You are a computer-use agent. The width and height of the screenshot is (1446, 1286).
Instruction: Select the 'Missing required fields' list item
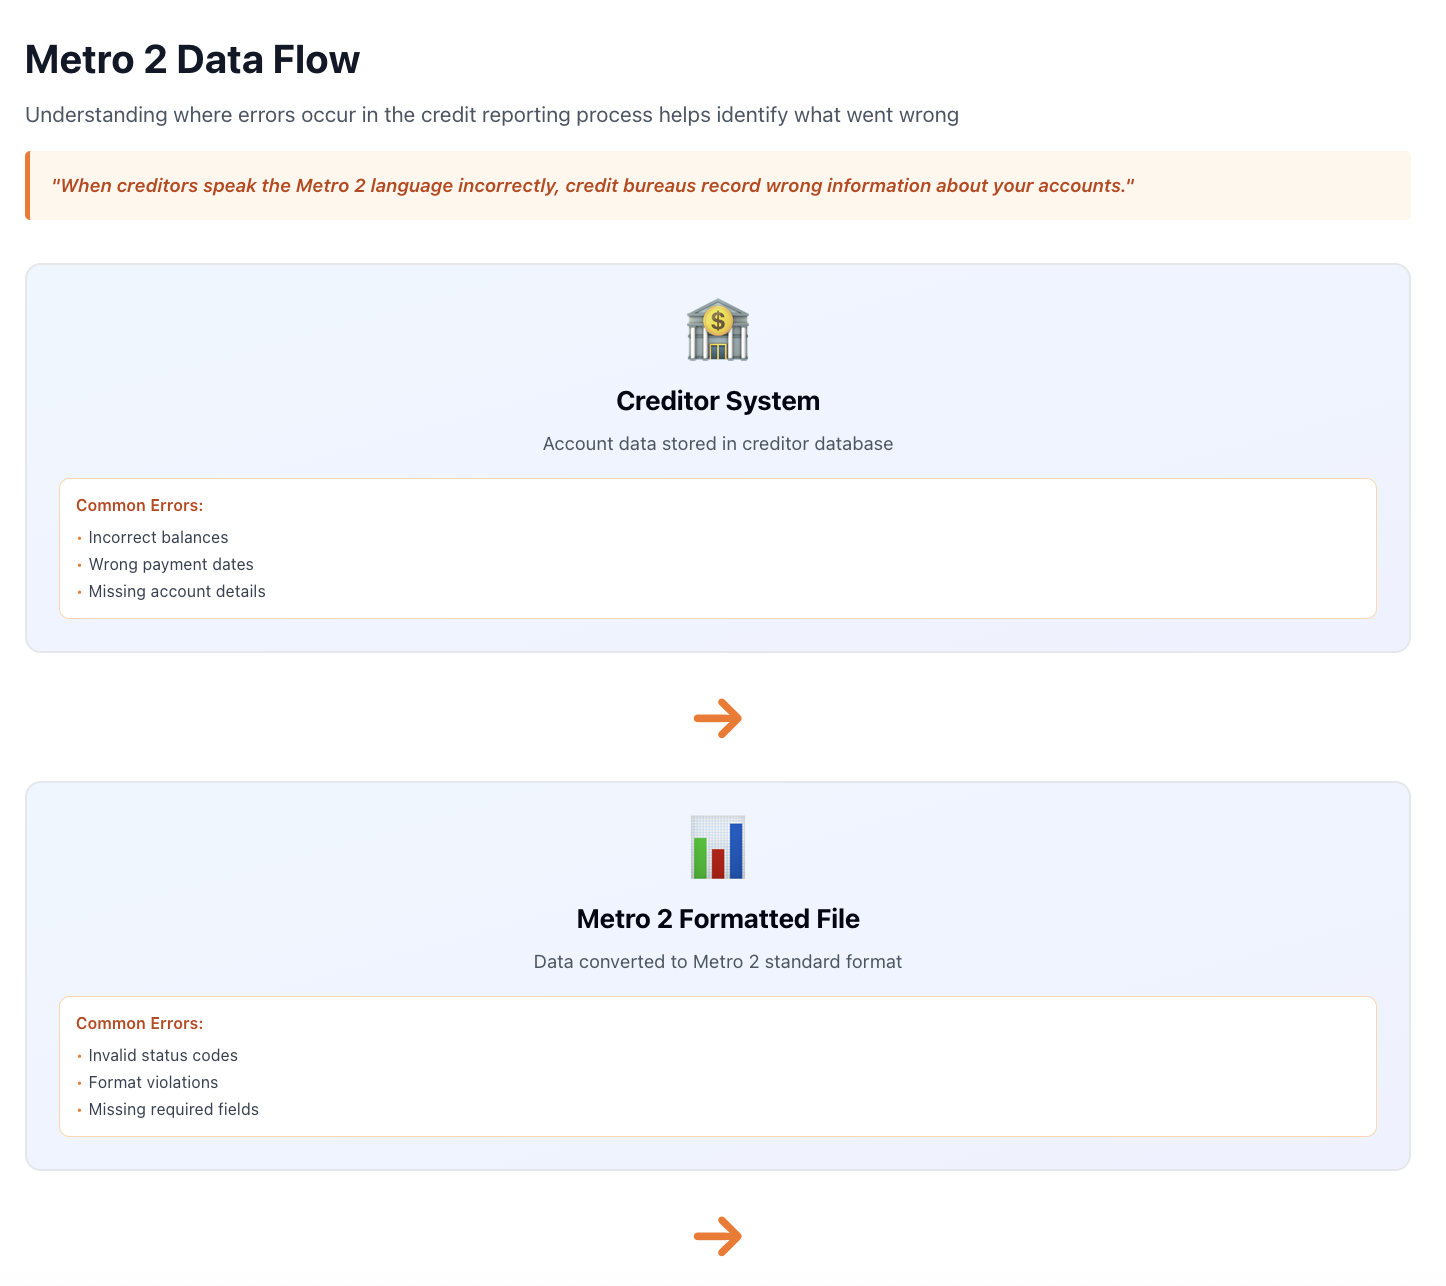[x=173, y=1110]
